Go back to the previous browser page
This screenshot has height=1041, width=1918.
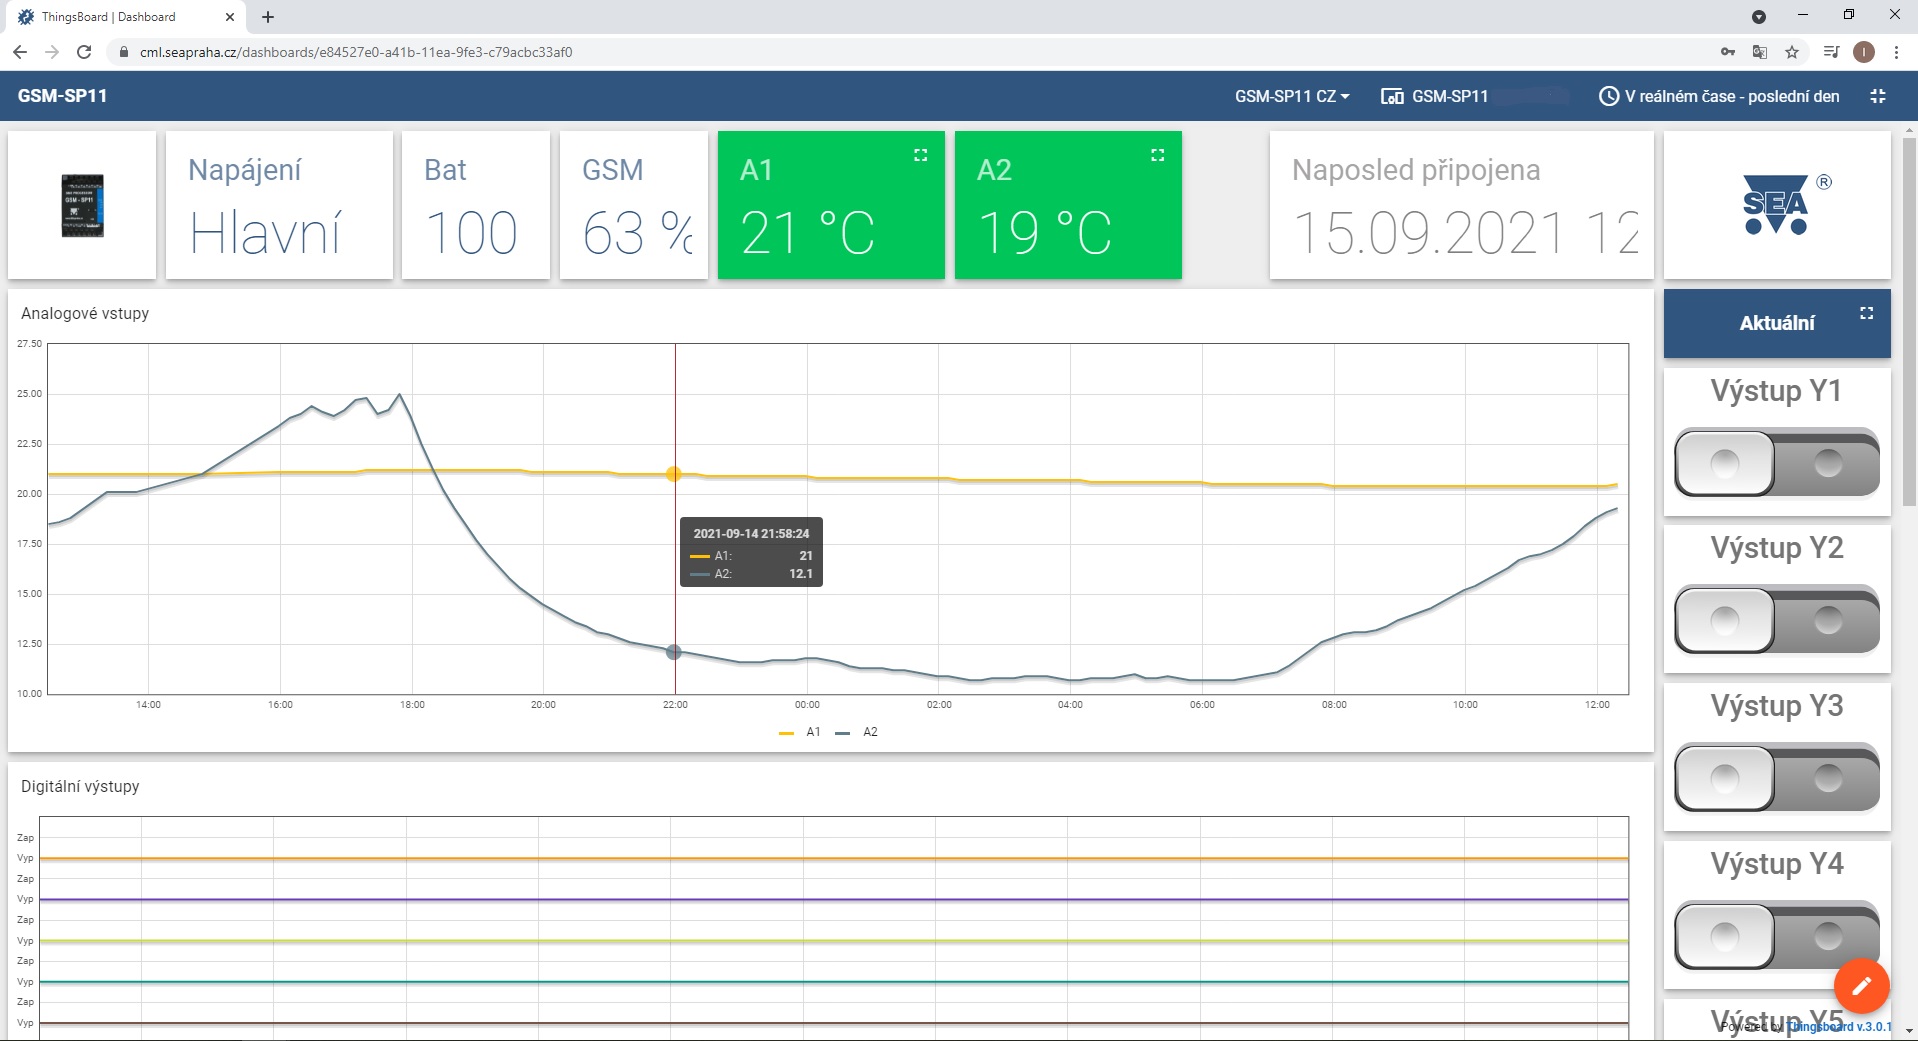click(x=20, y=52)
